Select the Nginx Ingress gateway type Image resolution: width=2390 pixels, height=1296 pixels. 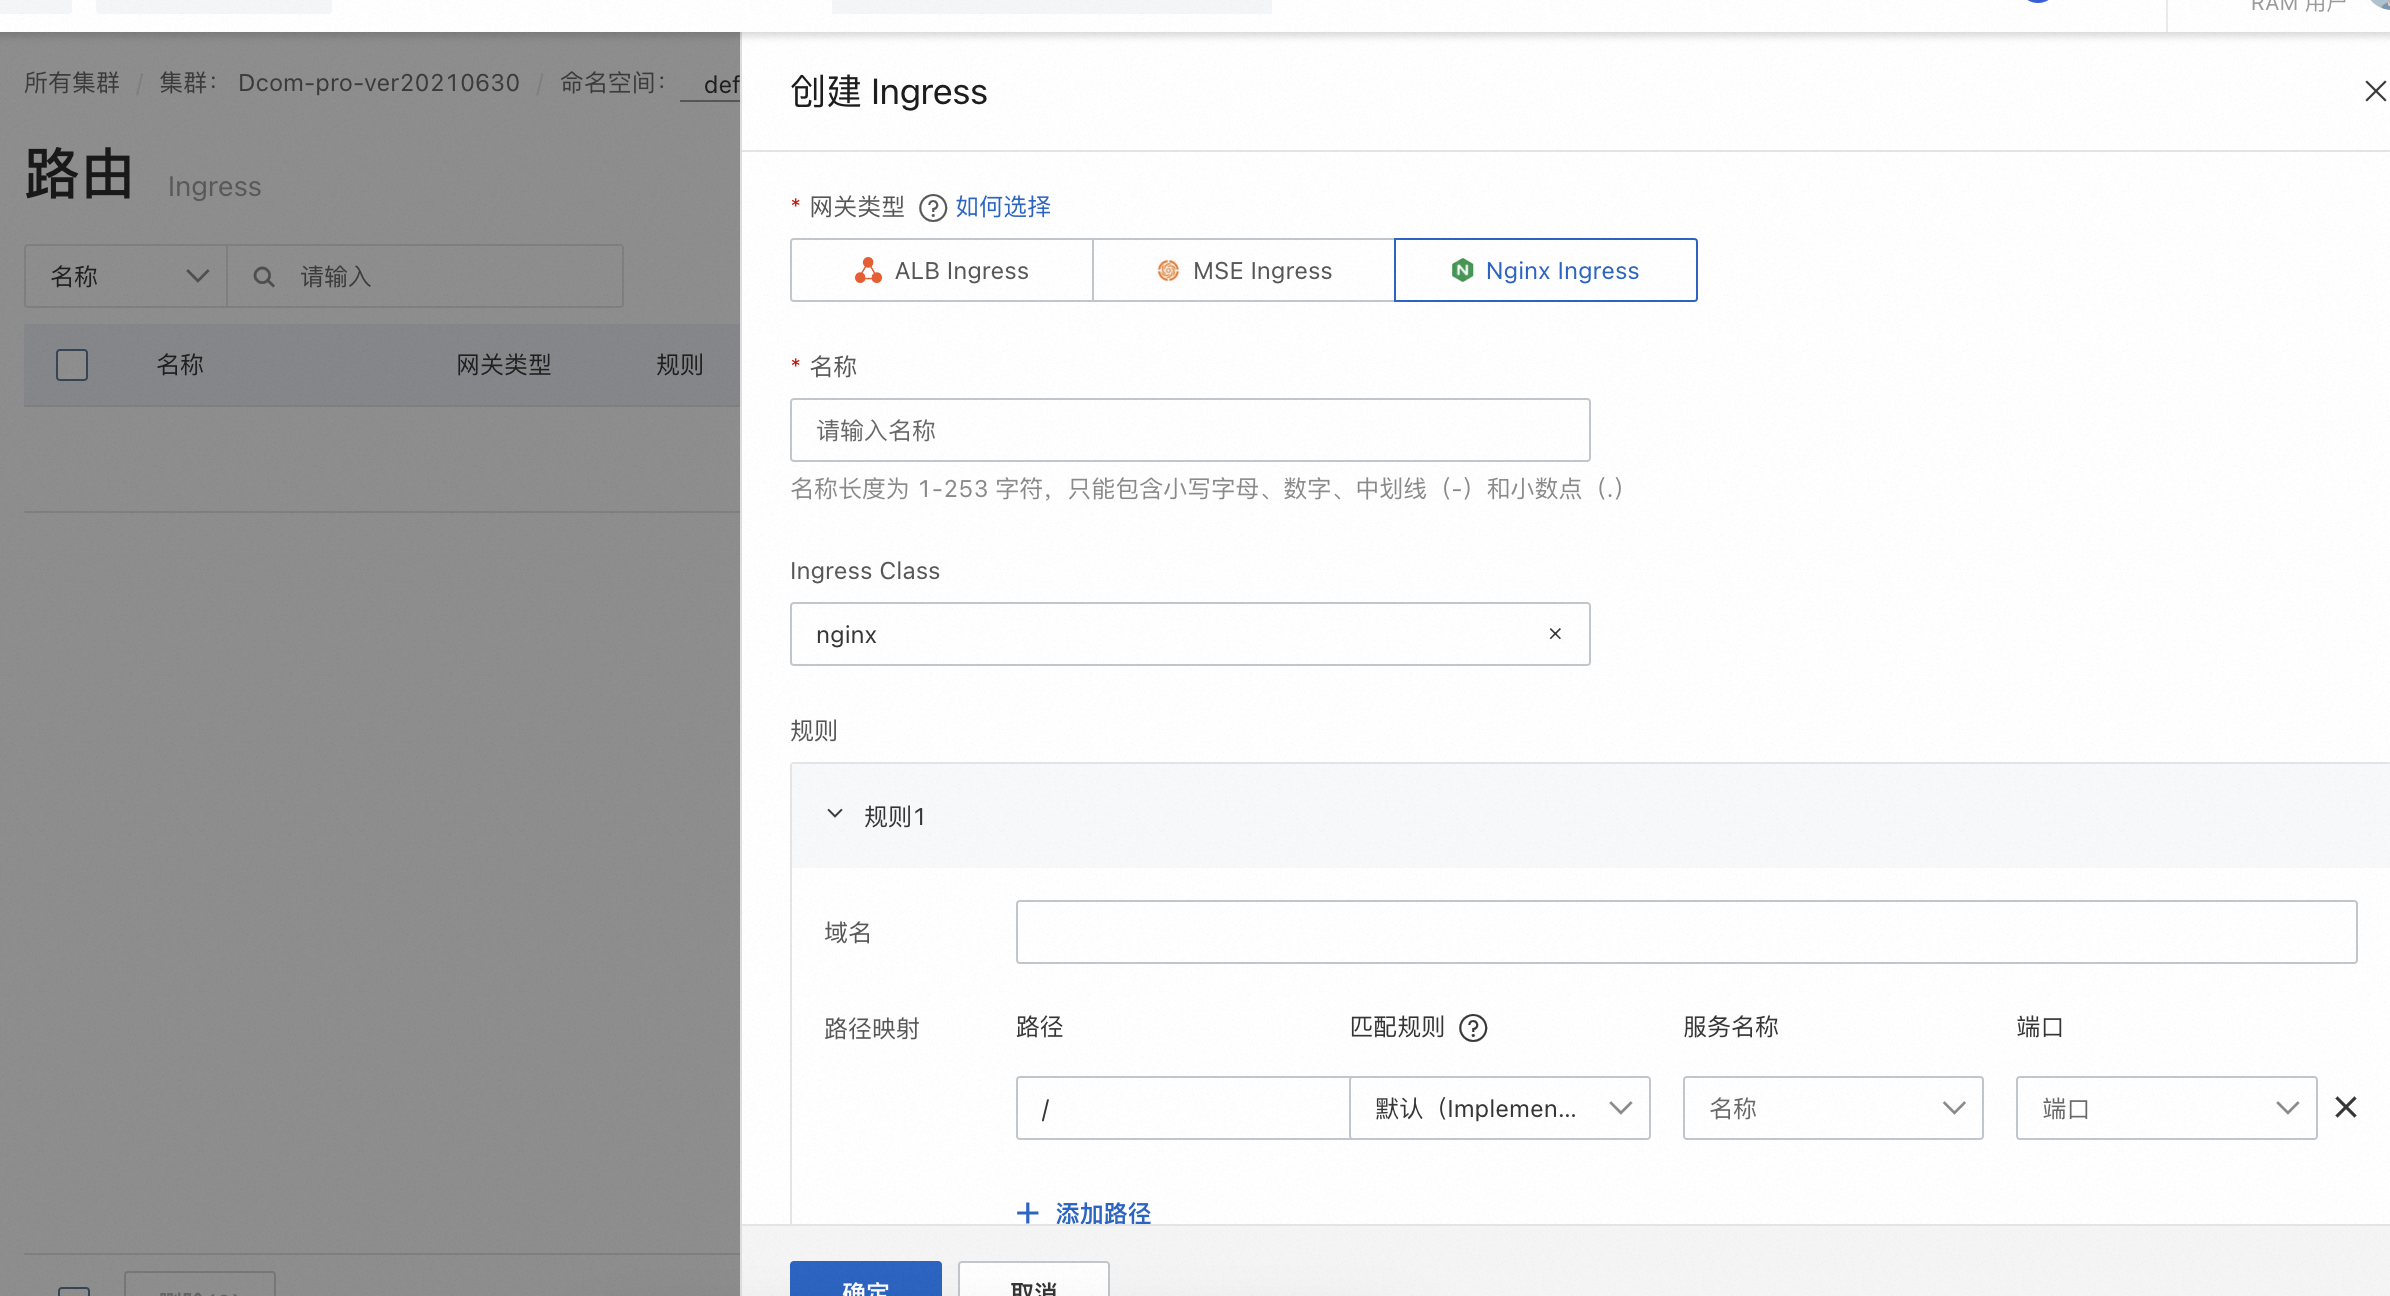1545,270
